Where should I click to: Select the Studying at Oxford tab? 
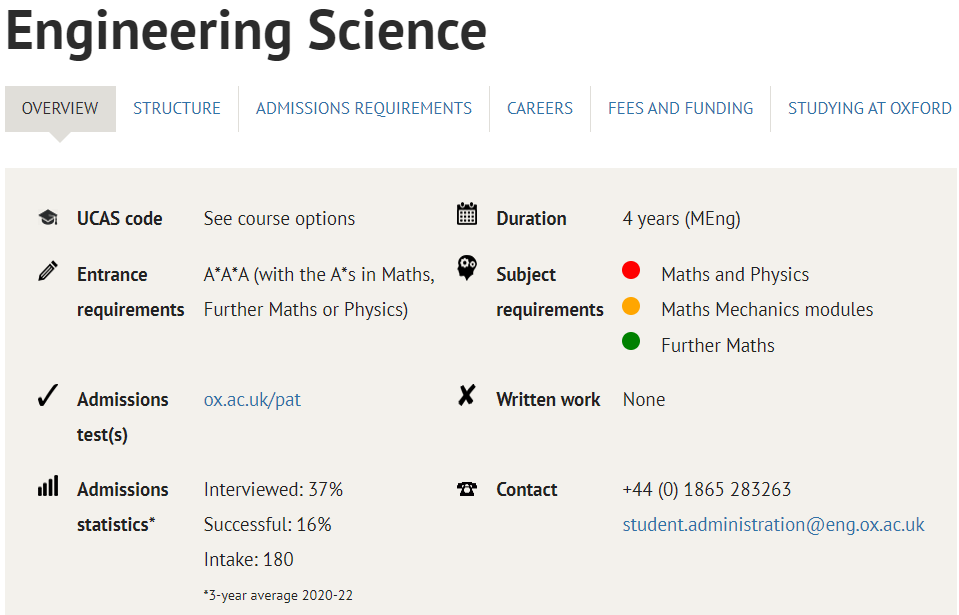(869, 109)
